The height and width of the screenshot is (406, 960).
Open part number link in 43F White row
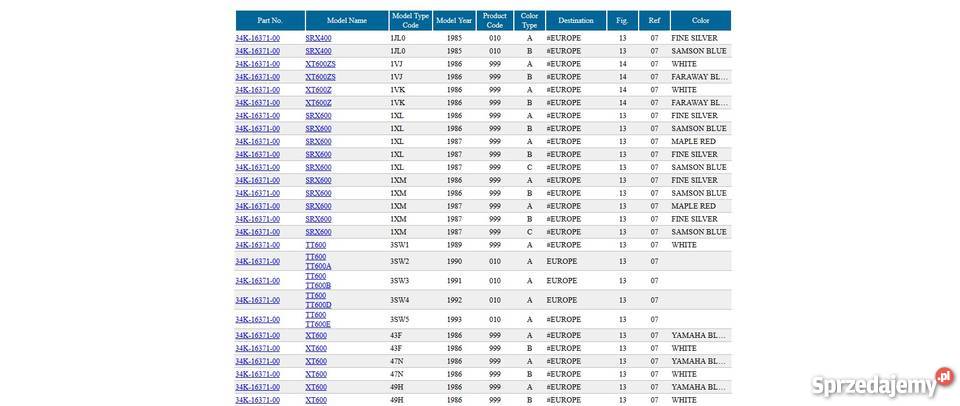tap(258, 348)
